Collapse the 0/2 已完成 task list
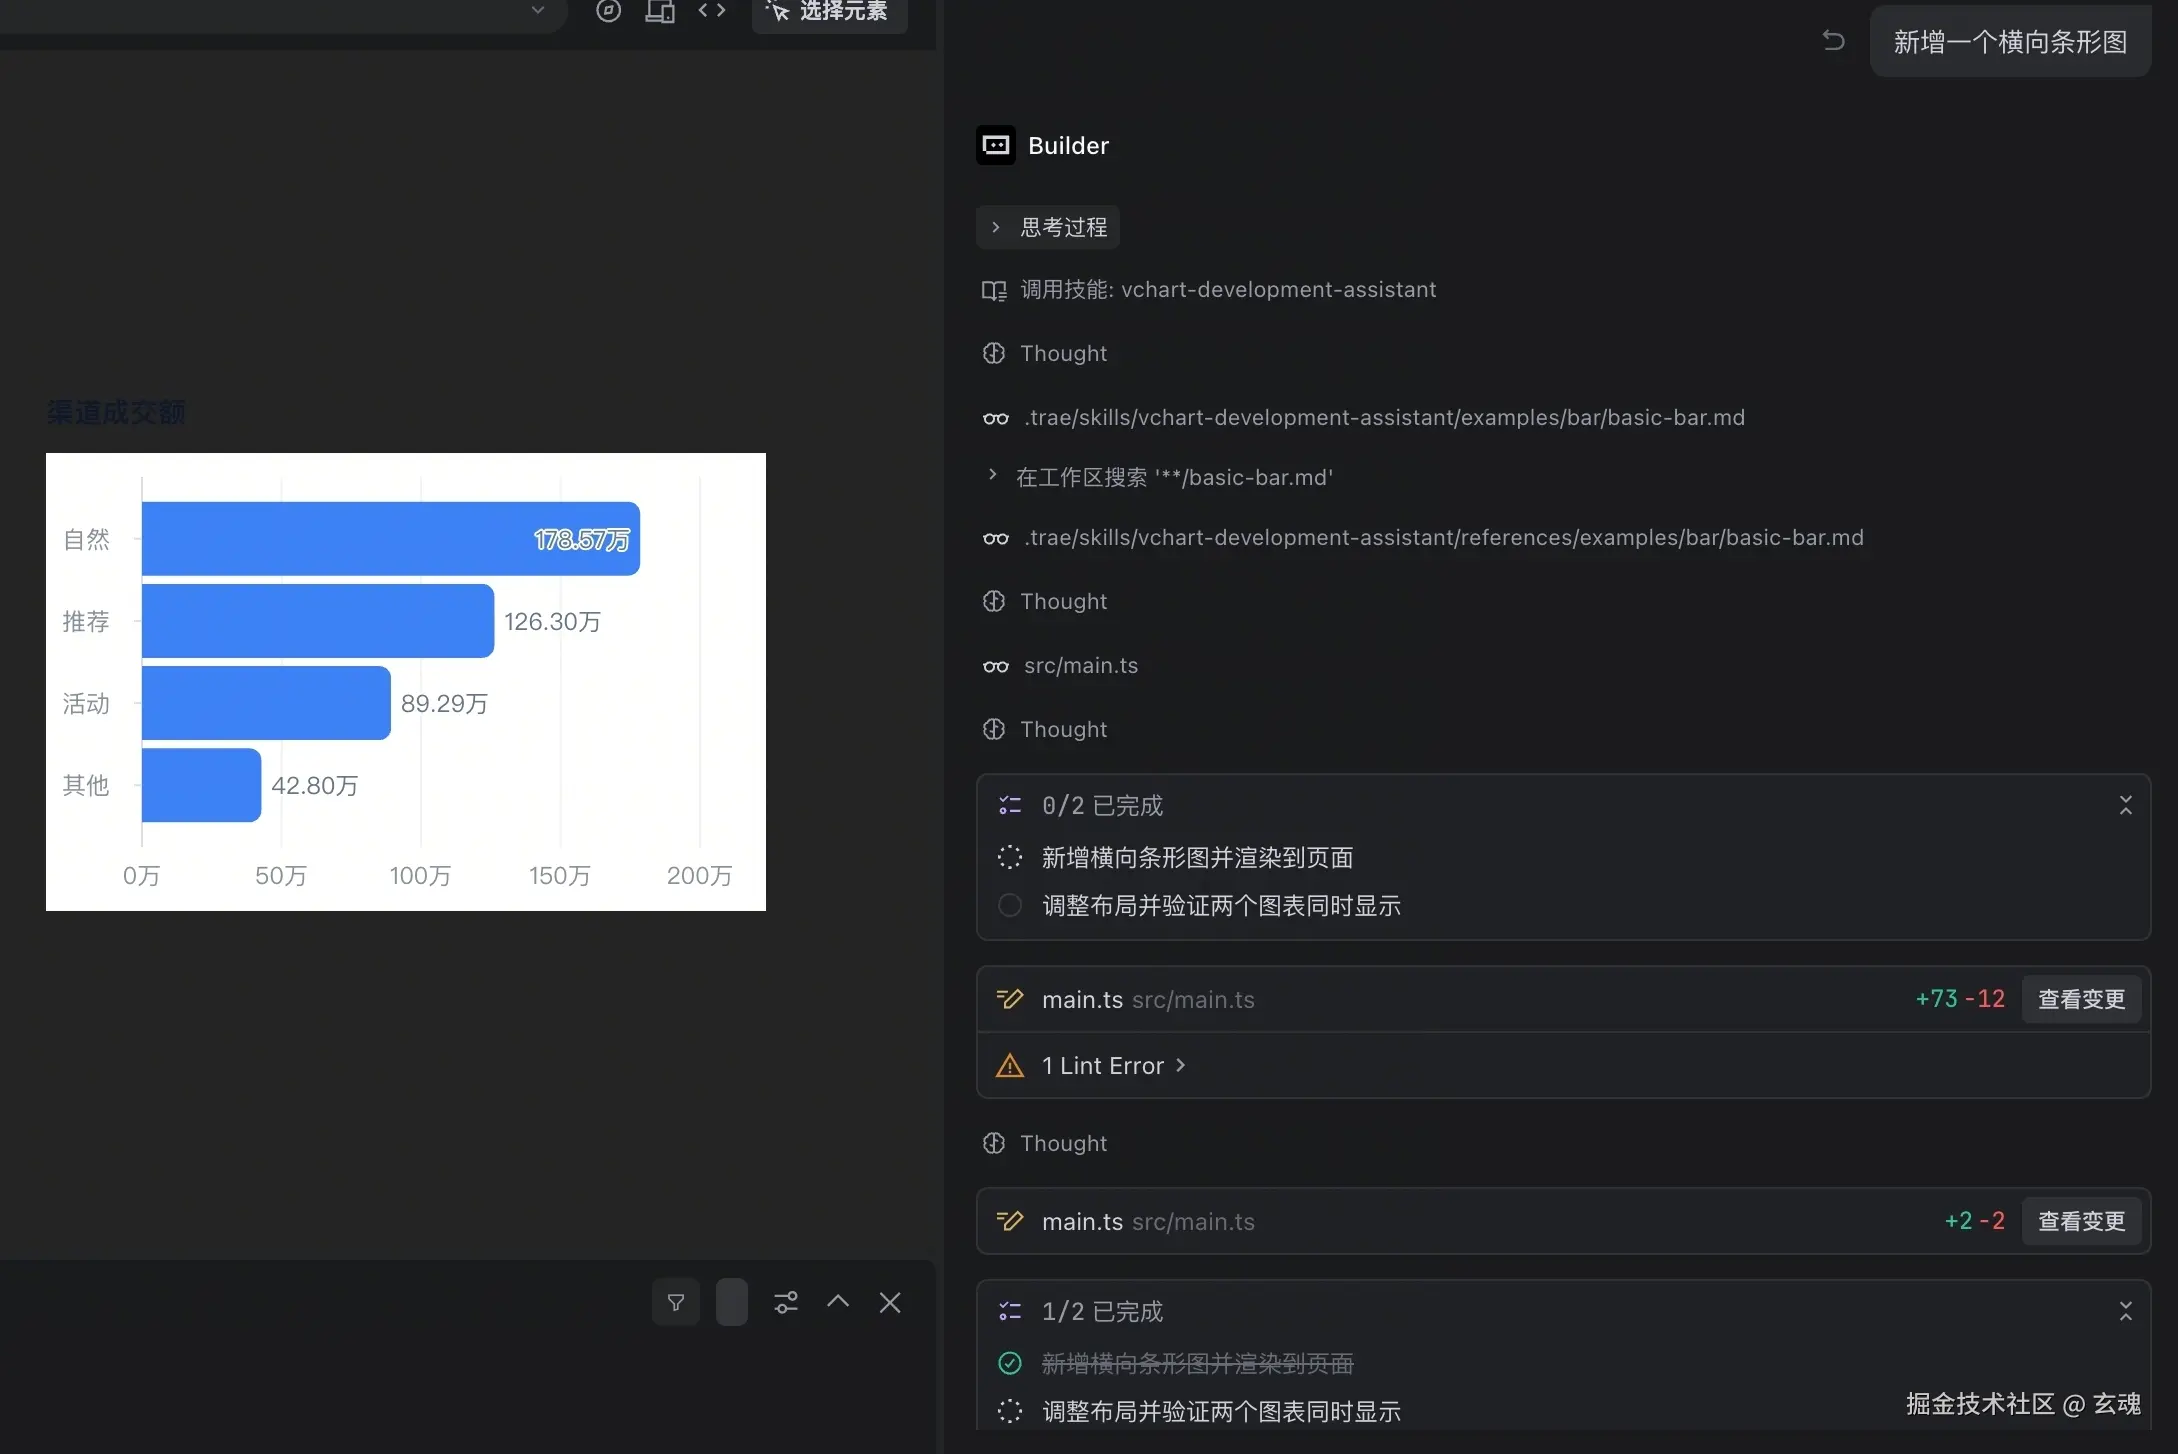This screenshot has width=2178, height=1454. (2125, 806)
